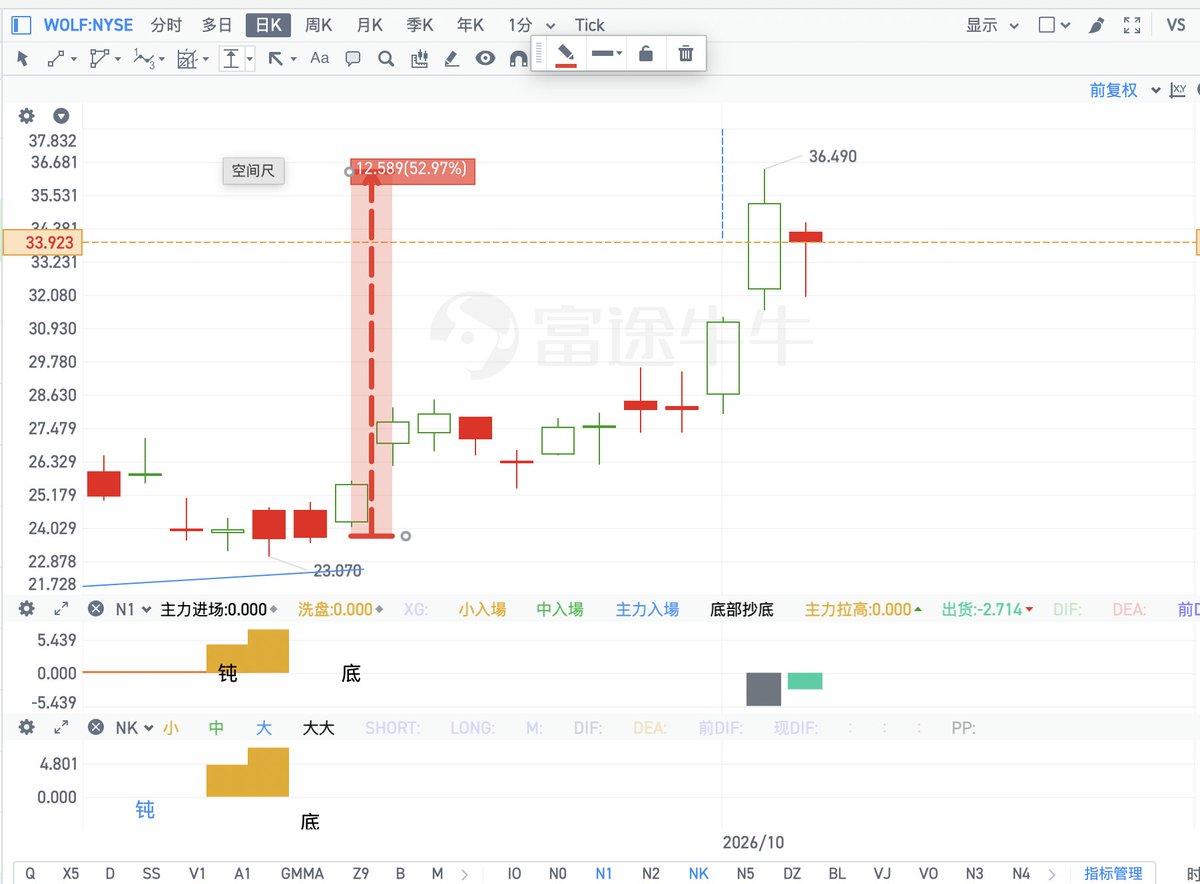1200x884 pixels.
Task: Switch to 多日 multi-day view
Action: tap(217, 25)
